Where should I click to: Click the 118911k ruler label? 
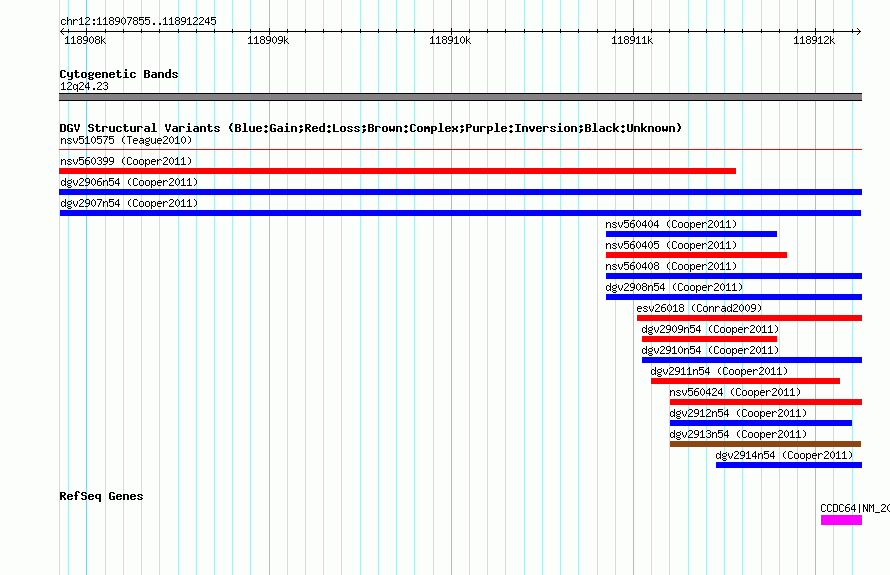(x=632, y=40)
